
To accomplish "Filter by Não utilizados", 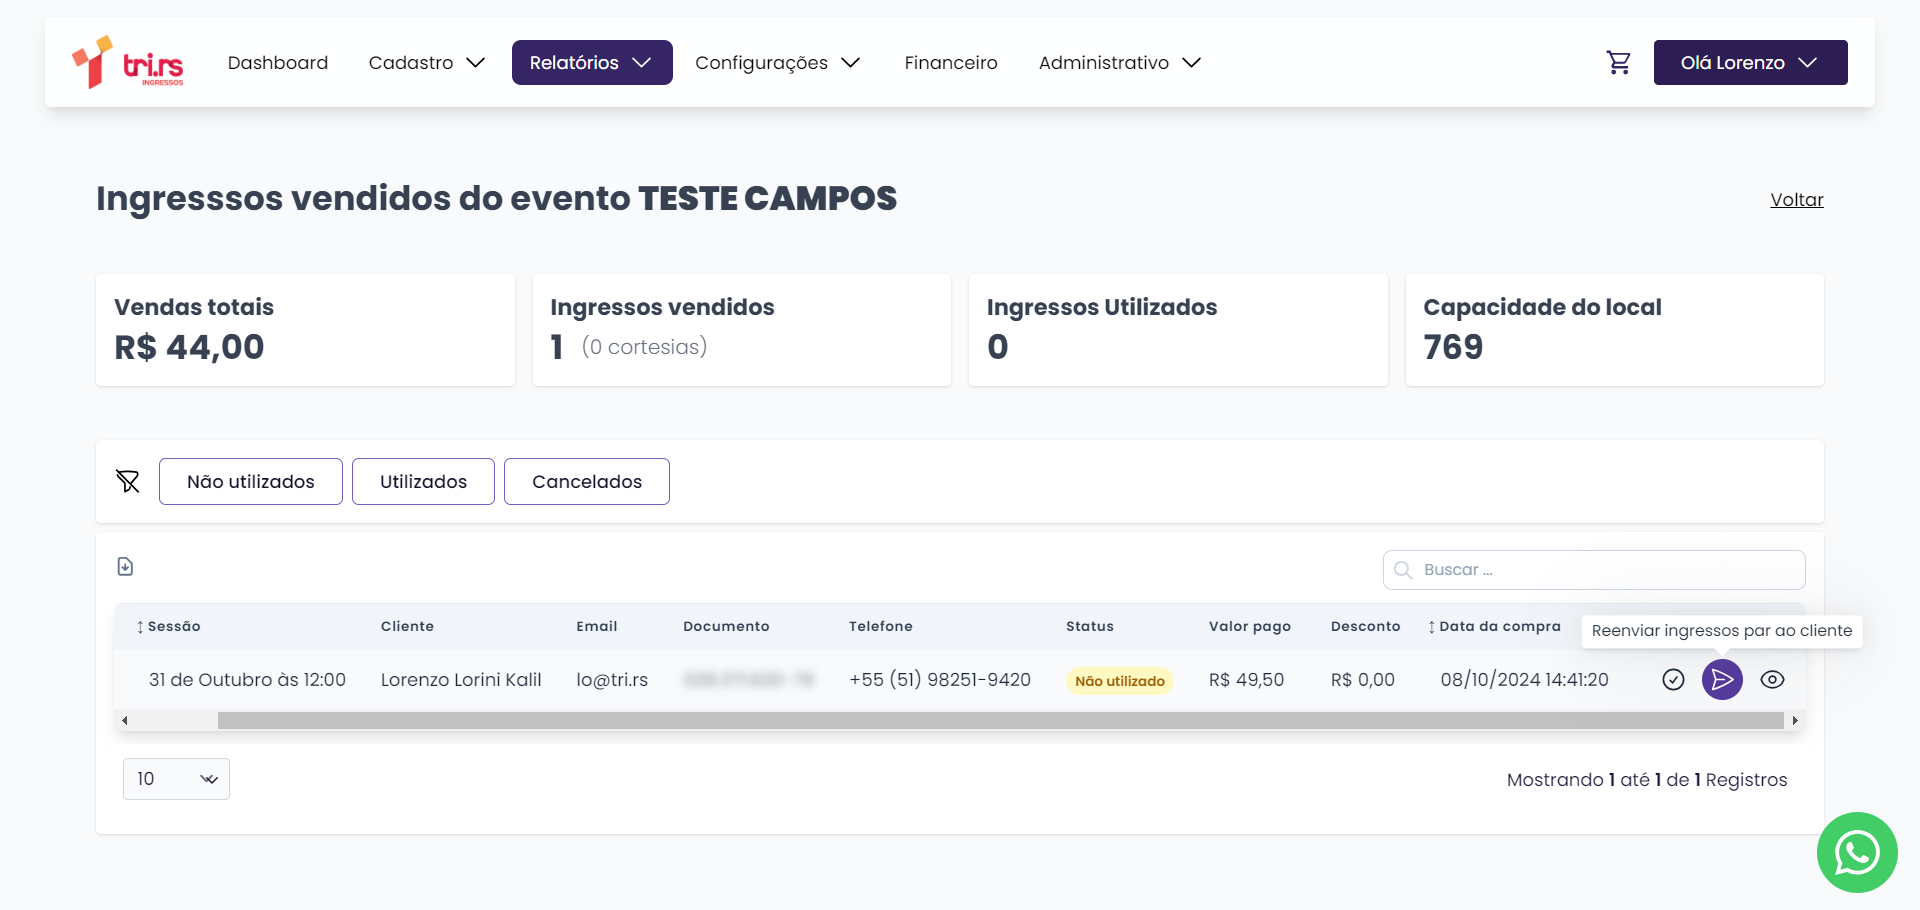I will coord(251,482).
